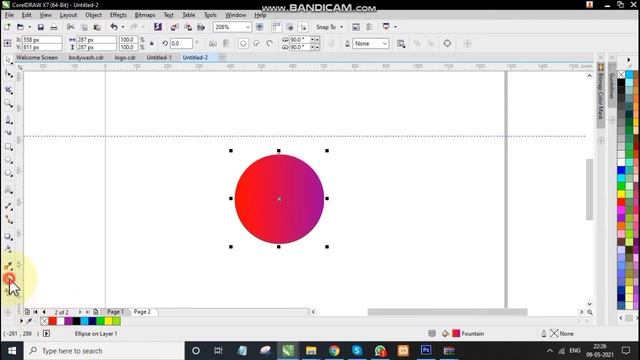
Task: Click the Publish to PDF icon
Action: pos(201,27)
